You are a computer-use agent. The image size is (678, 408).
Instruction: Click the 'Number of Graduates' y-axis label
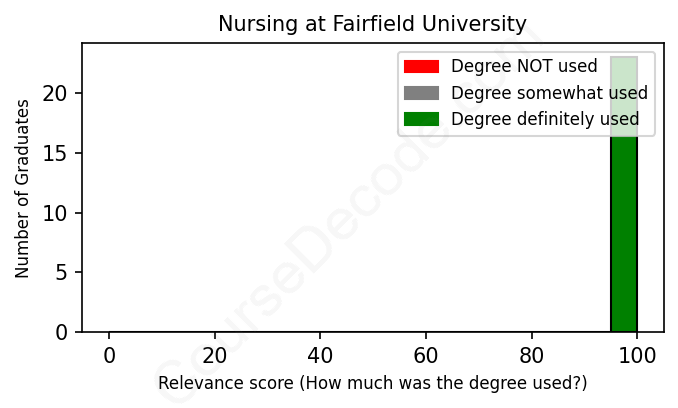point(22,188)
